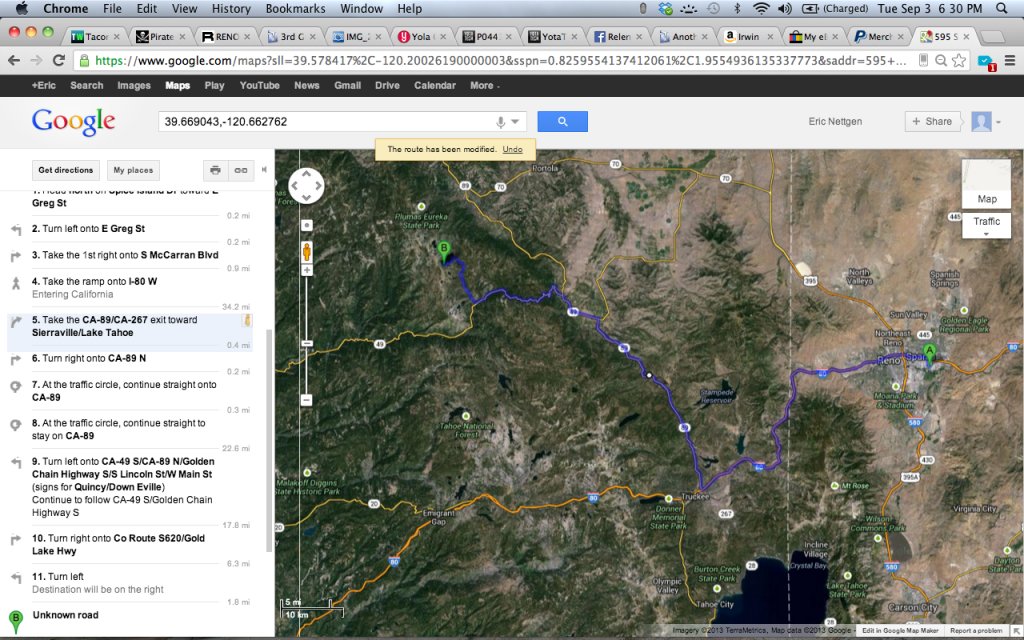Image resolution: width=1024 pixels, height=640 pixels.
Task: Click the zoom in plus button
Action: tap(306, 270)
